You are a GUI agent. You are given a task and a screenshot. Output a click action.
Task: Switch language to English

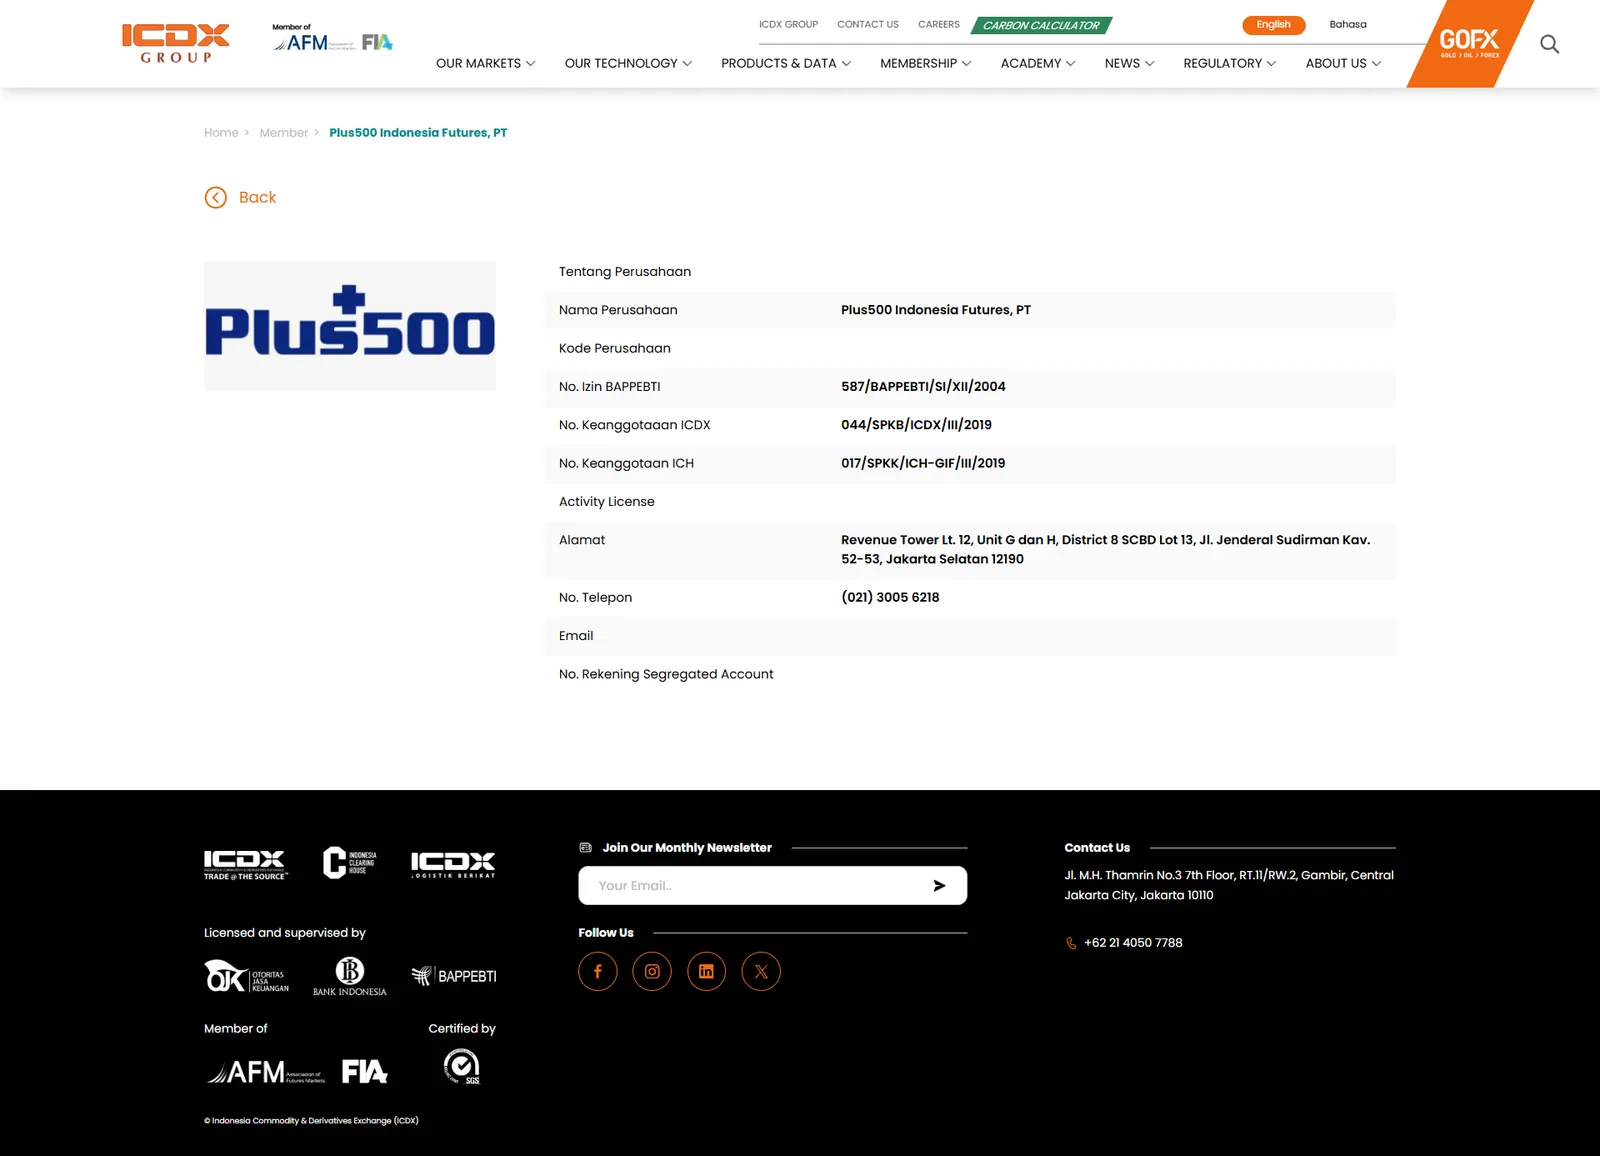pyautogui.click(x=1273, y=25)
